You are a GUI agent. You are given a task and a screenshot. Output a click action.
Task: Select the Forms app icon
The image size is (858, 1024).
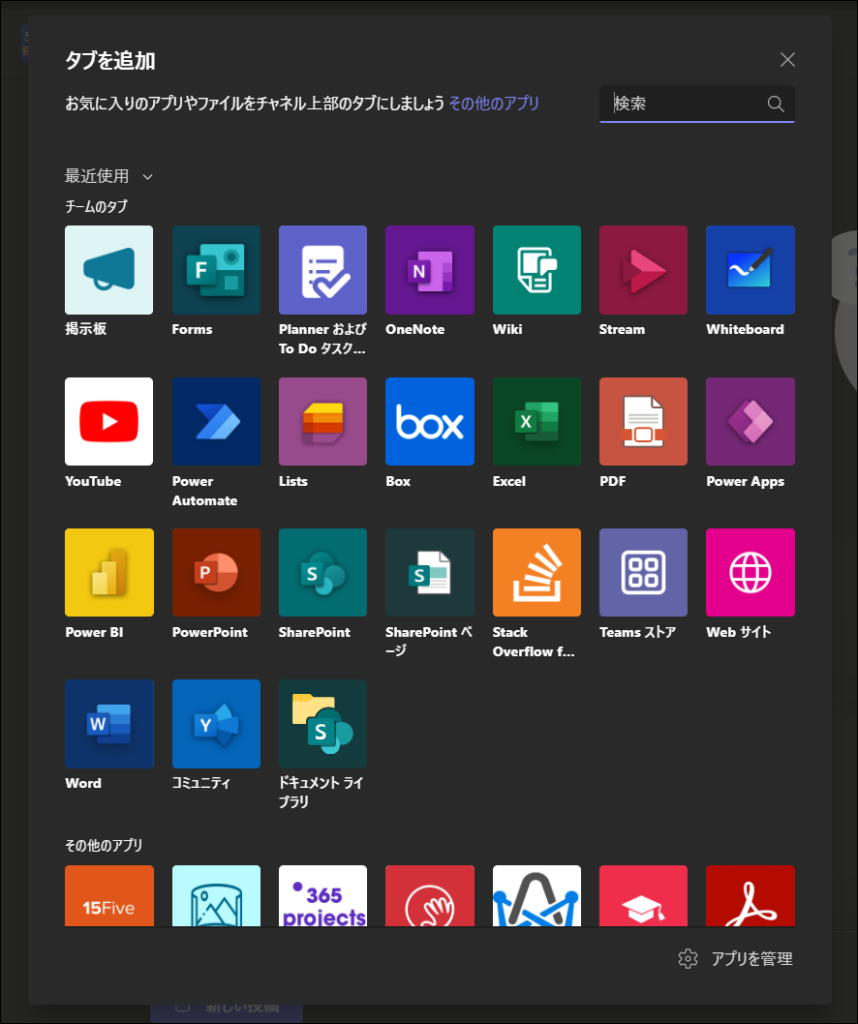(x=216, y=270)
